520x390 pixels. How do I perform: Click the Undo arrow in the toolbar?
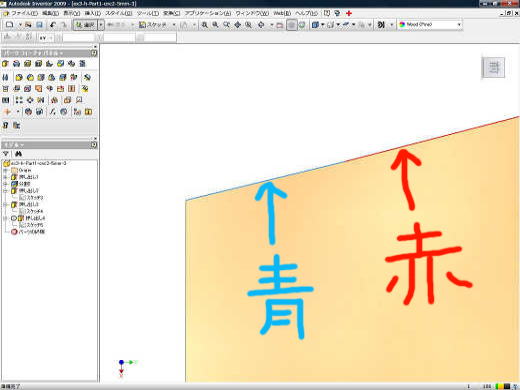click(x=53, y=25)
